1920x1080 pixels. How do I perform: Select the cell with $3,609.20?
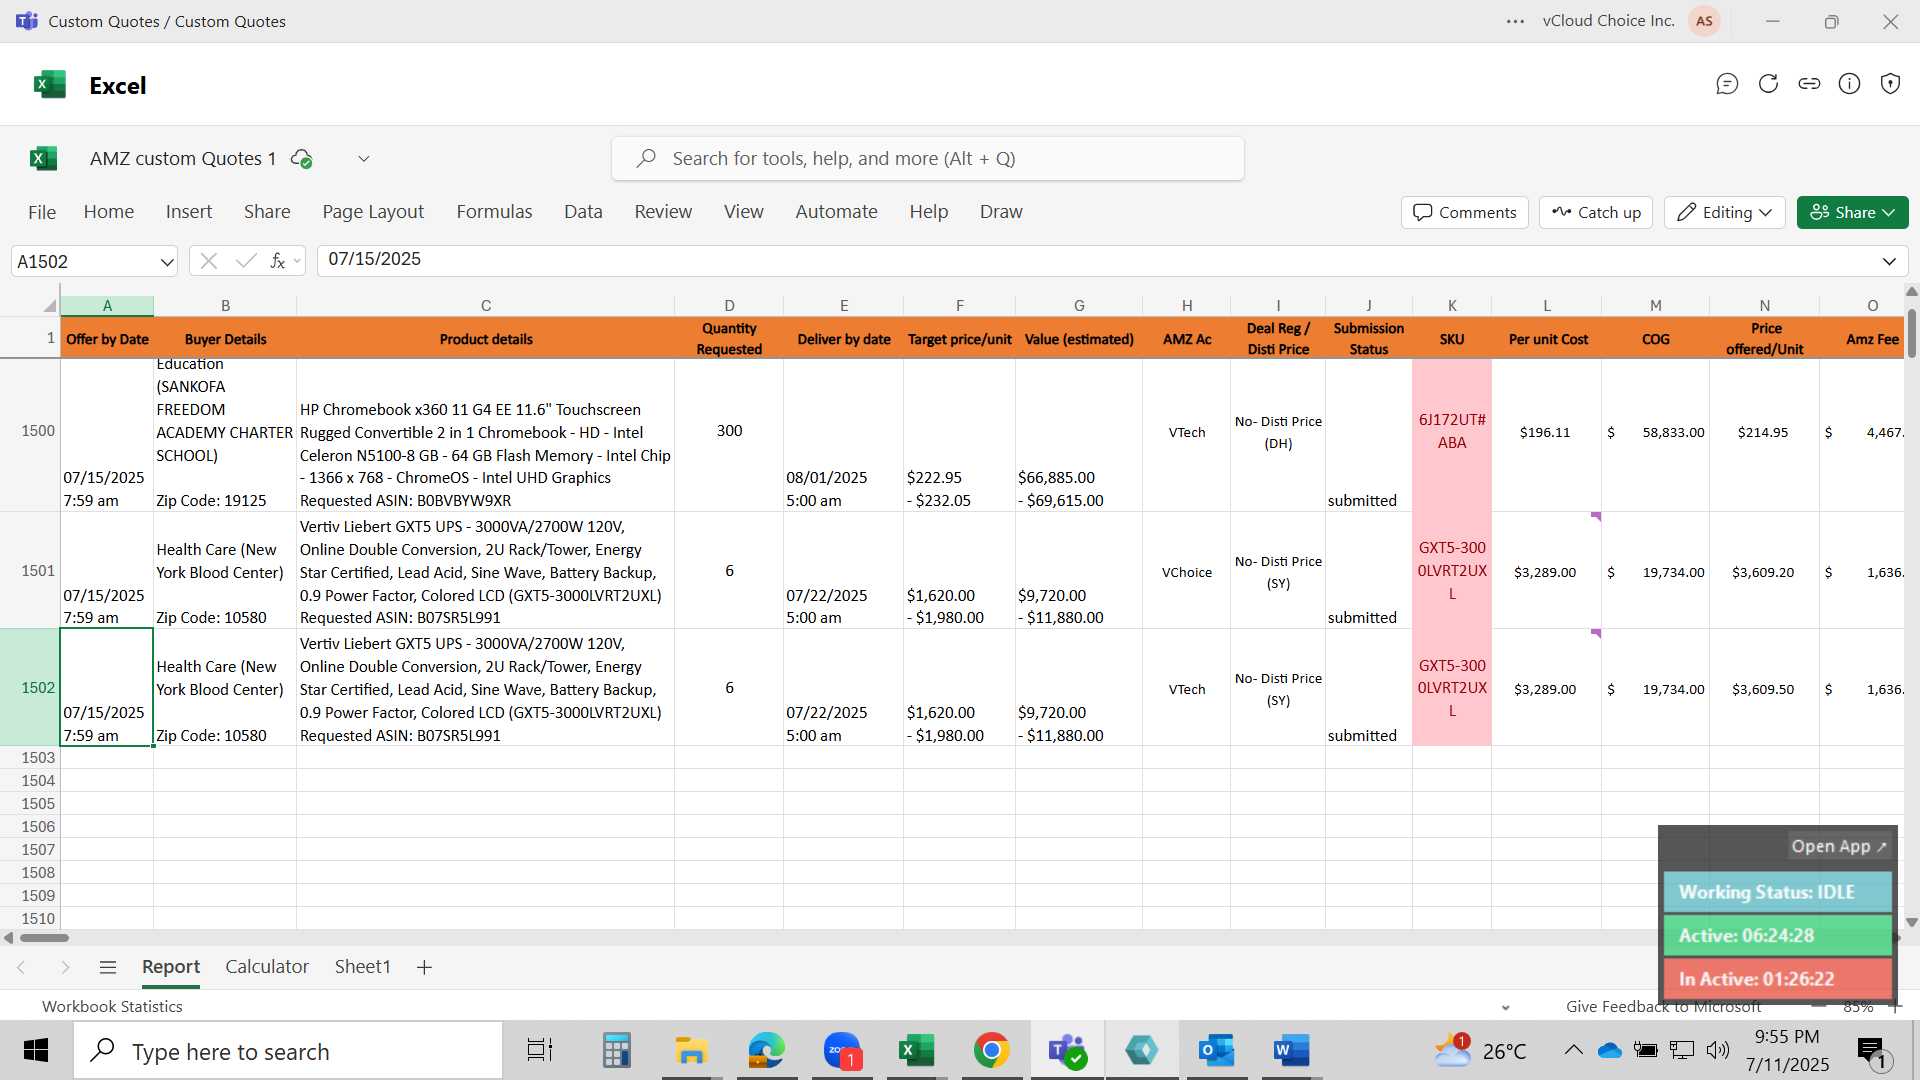pos(1764,571)
